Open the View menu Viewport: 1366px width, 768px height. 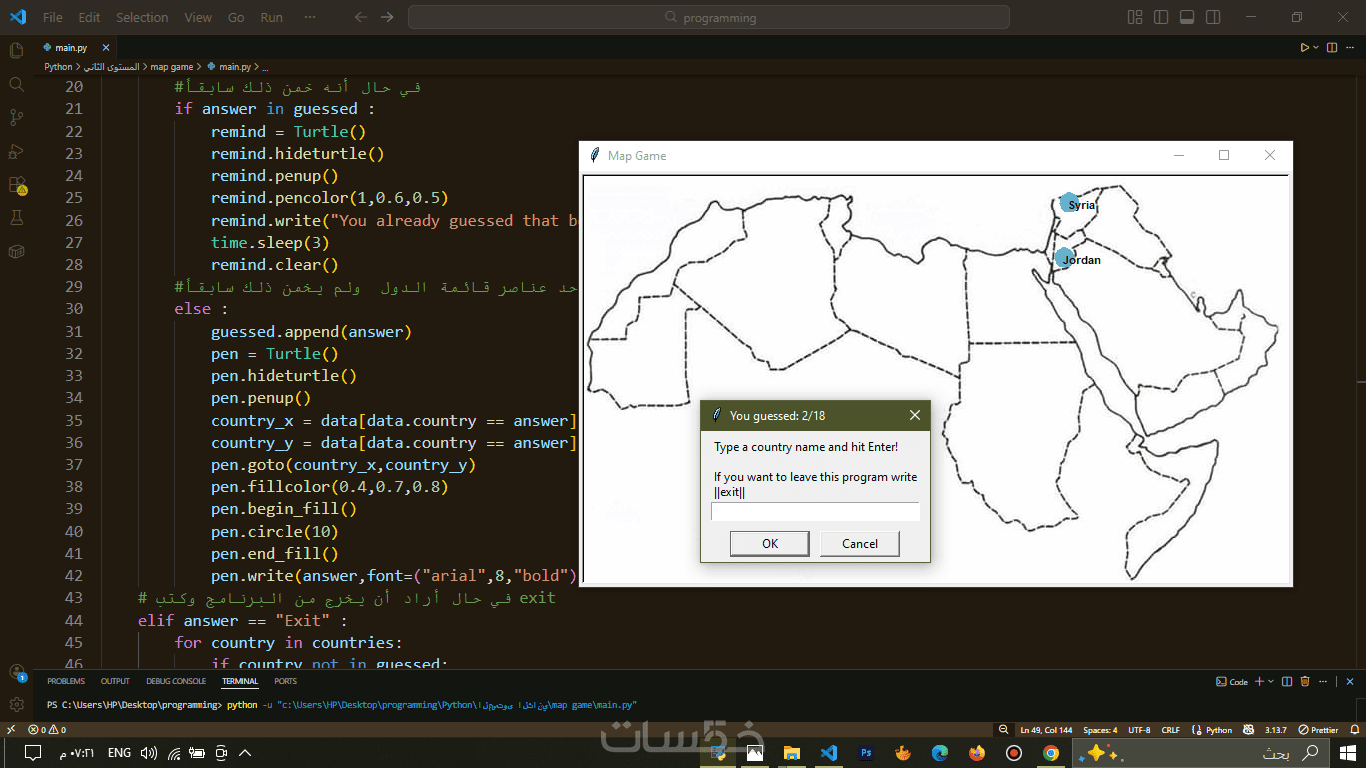[x=198, y=17]
